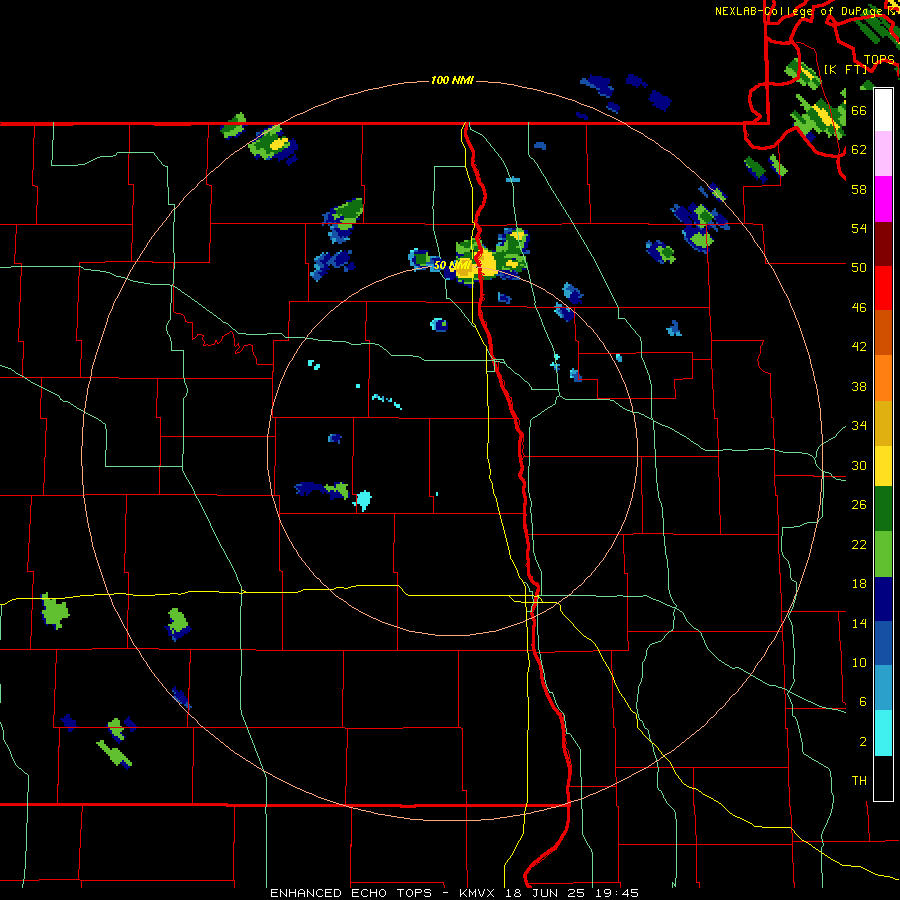
Task: Click legend value 50
Action: [x=859, y=267]
